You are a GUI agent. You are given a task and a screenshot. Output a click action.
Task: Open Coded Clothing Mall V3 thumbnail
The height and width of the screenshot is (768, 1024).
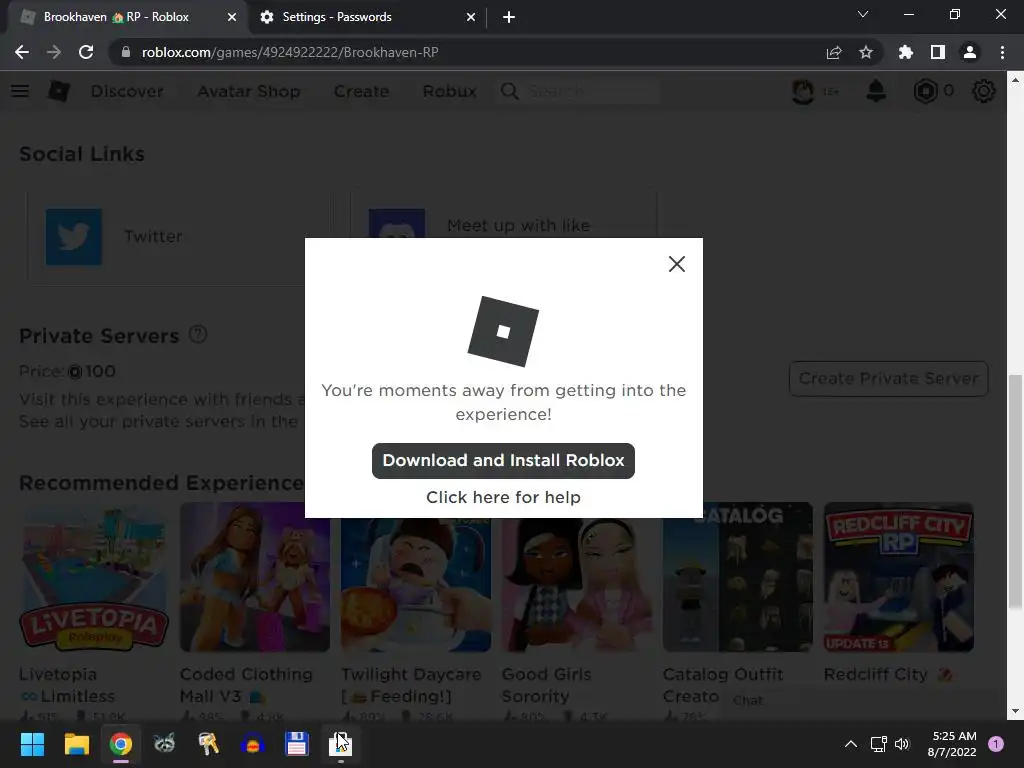pos(255,577)
